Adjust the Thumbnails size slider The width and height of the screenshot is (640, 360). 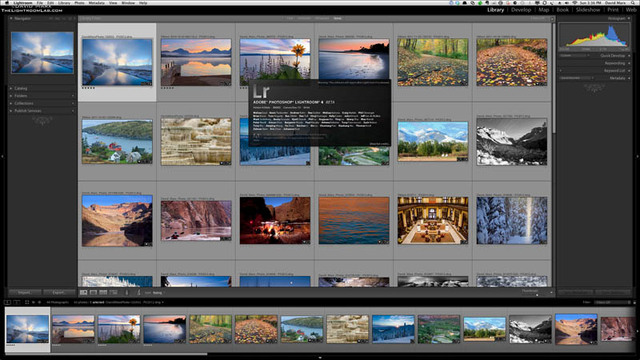point(537,294)
